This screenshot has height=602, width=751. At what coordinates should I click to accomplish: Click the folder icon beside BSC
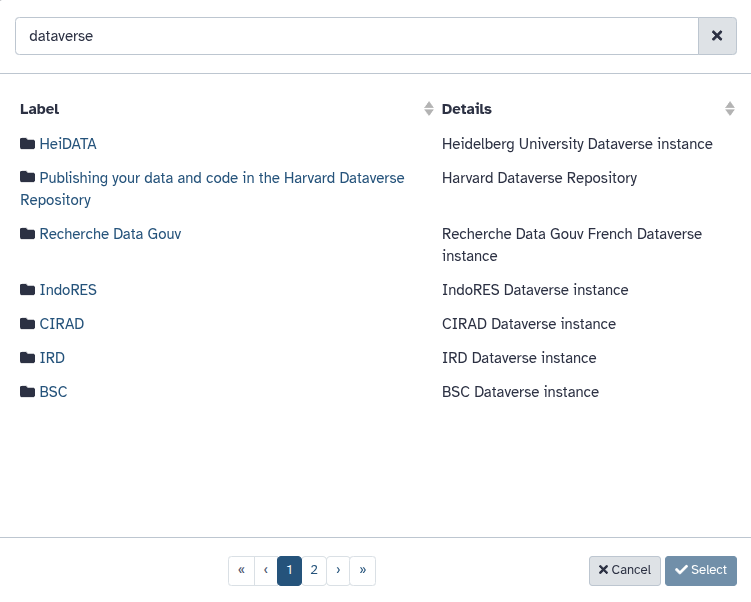point(27,392)
